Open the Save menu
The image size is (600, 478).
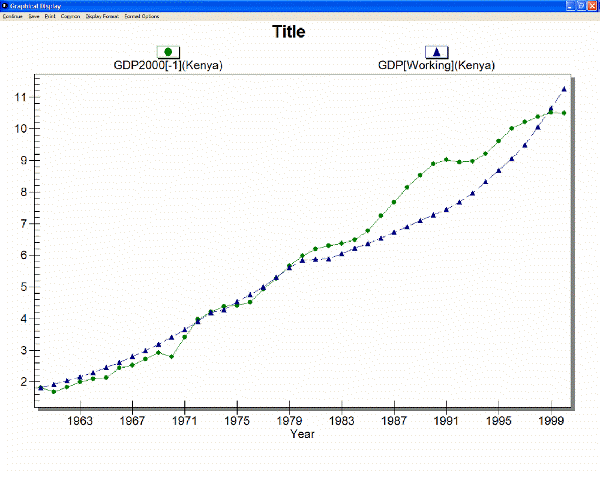tap(33, 17)
